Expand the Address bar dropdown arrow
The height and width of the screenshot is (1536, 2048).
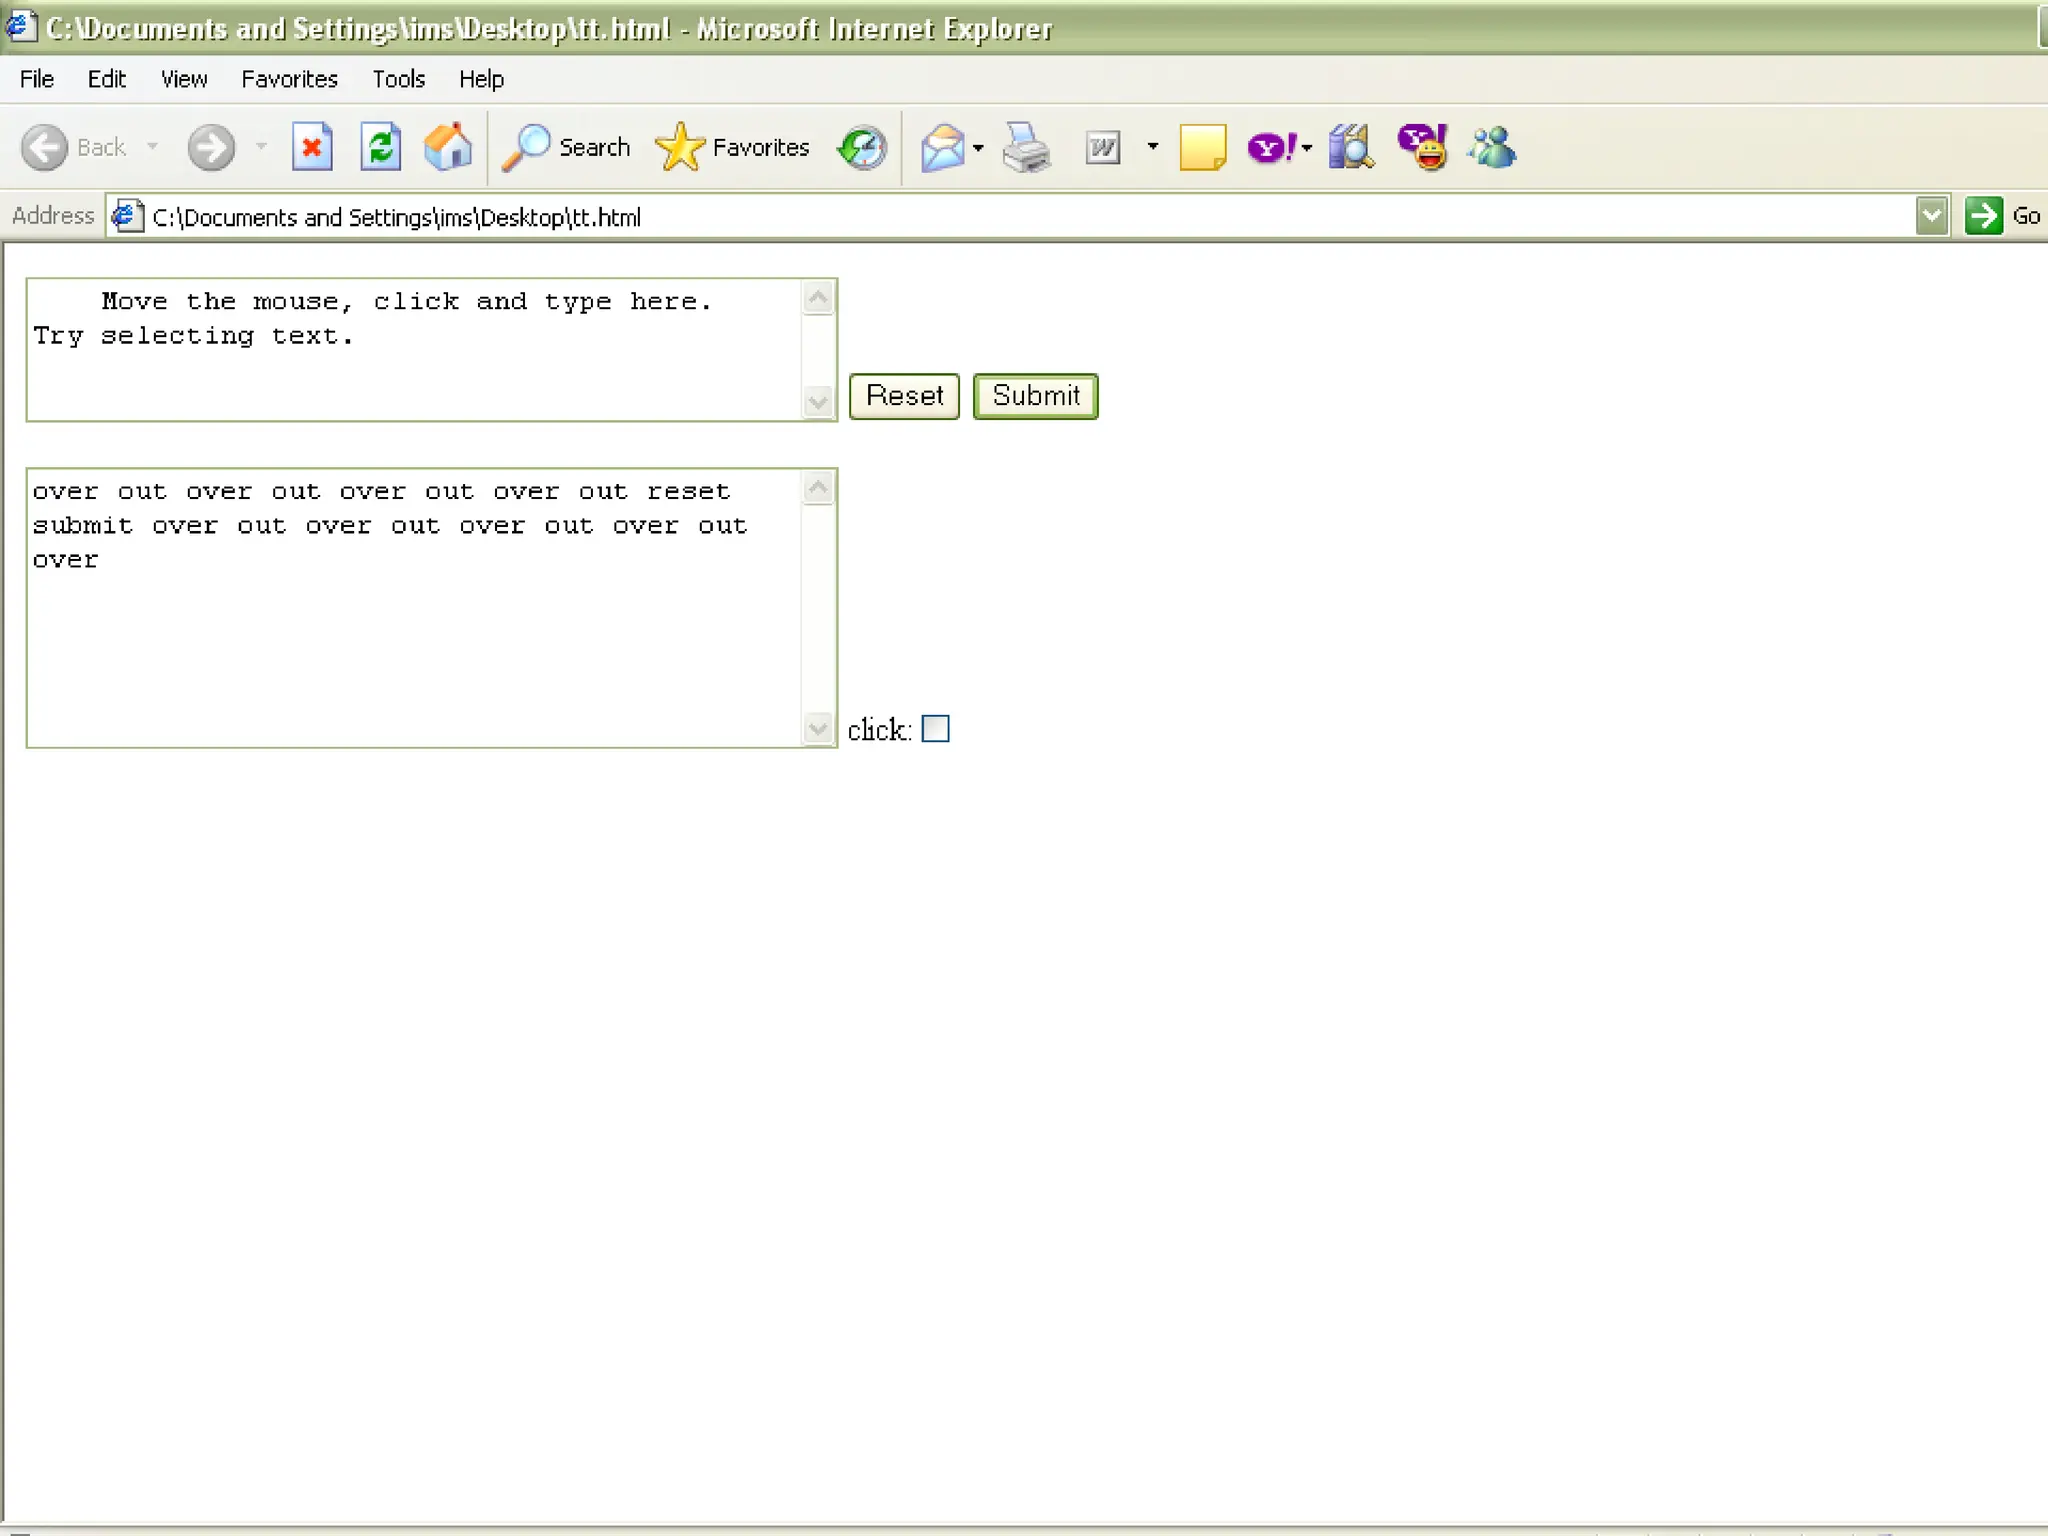1931,216
